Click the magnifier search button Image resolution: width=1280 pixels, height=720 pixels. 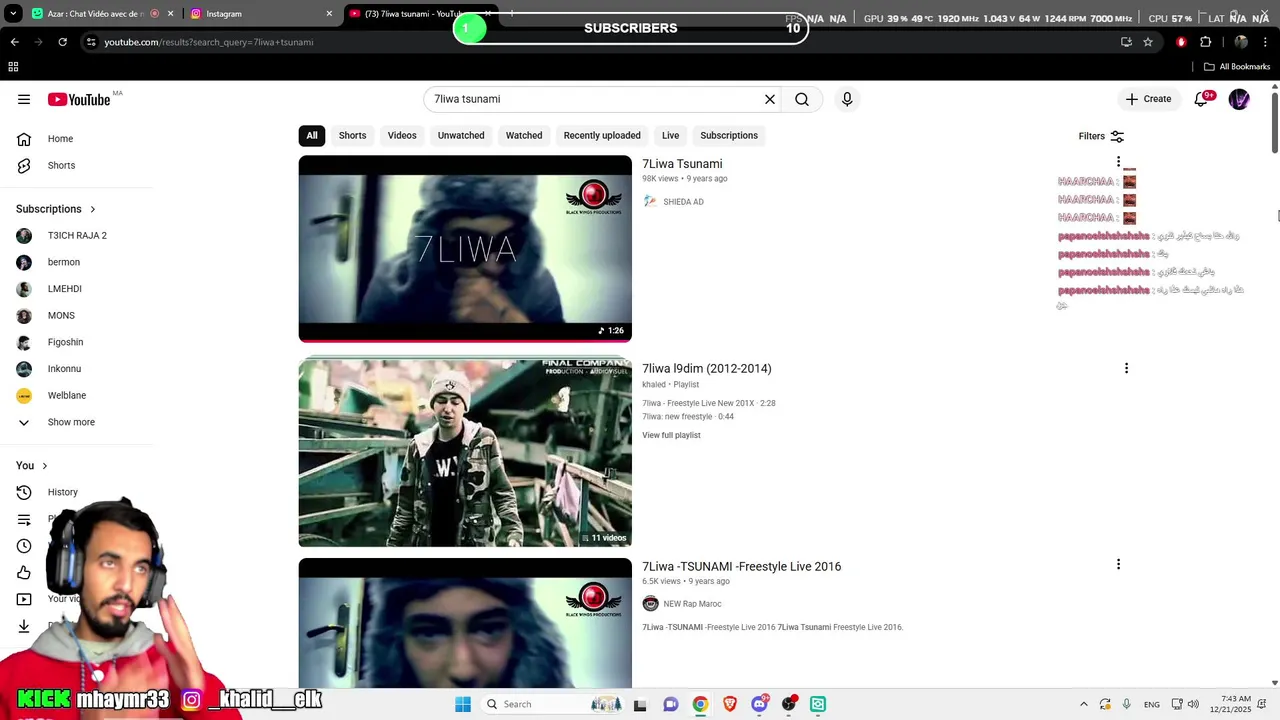(x=802, y=99)
